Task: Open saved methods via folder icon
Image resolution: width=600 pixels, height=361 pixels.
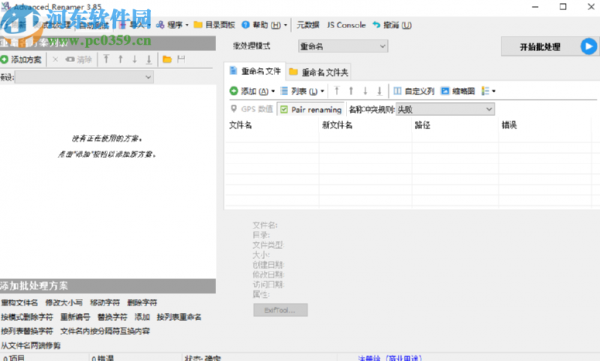Action: click(x=167, y=59)
